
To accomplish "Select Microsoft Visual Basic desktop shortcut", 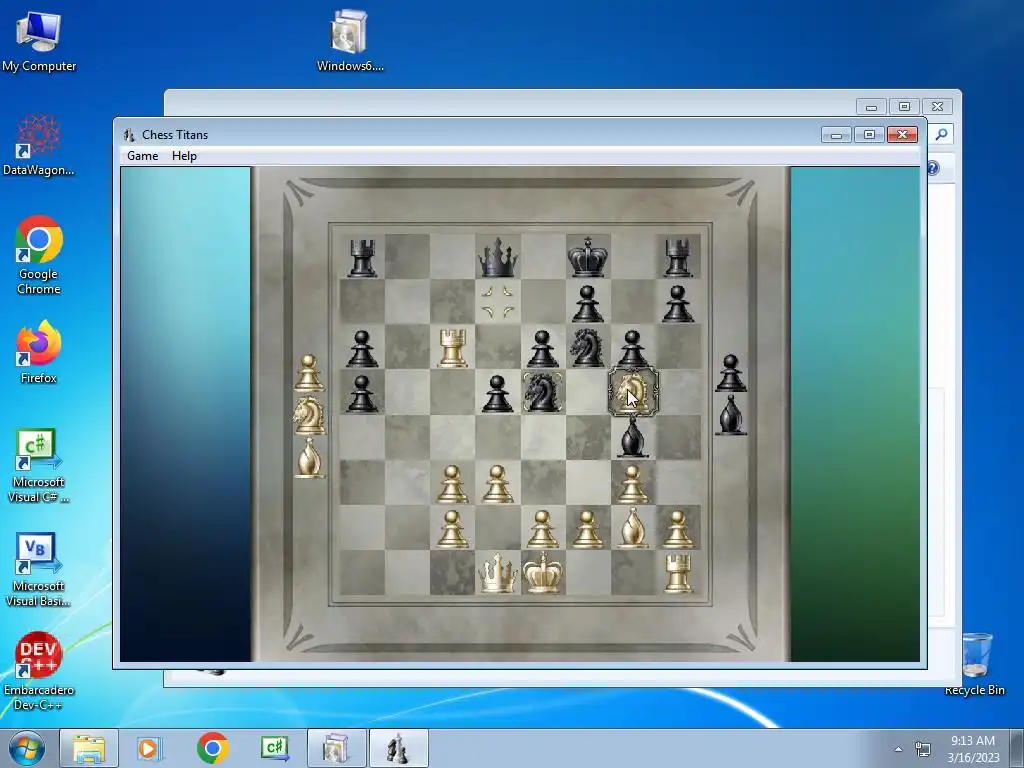I will pos(39,570).
